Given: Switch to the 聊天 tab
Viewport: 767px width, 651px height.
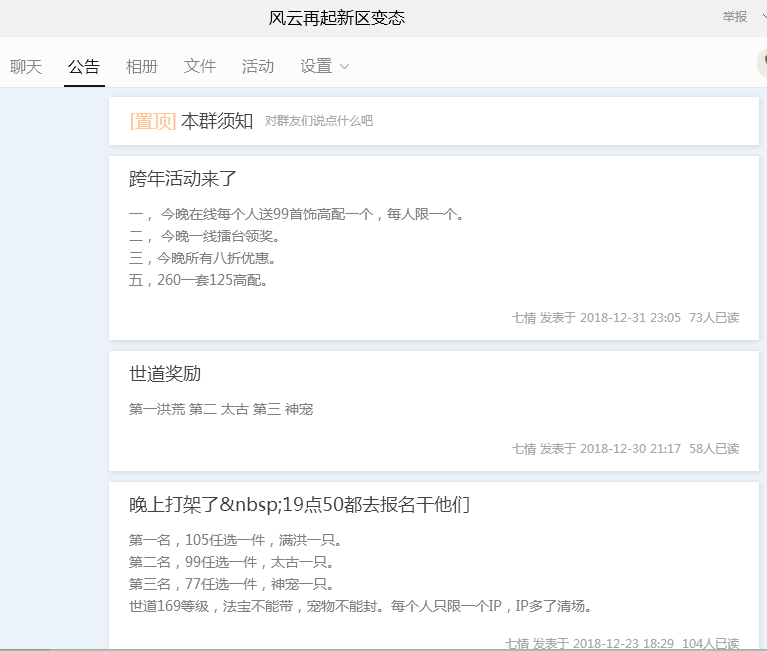Looking at the screenshot, I should click(26, 67).
